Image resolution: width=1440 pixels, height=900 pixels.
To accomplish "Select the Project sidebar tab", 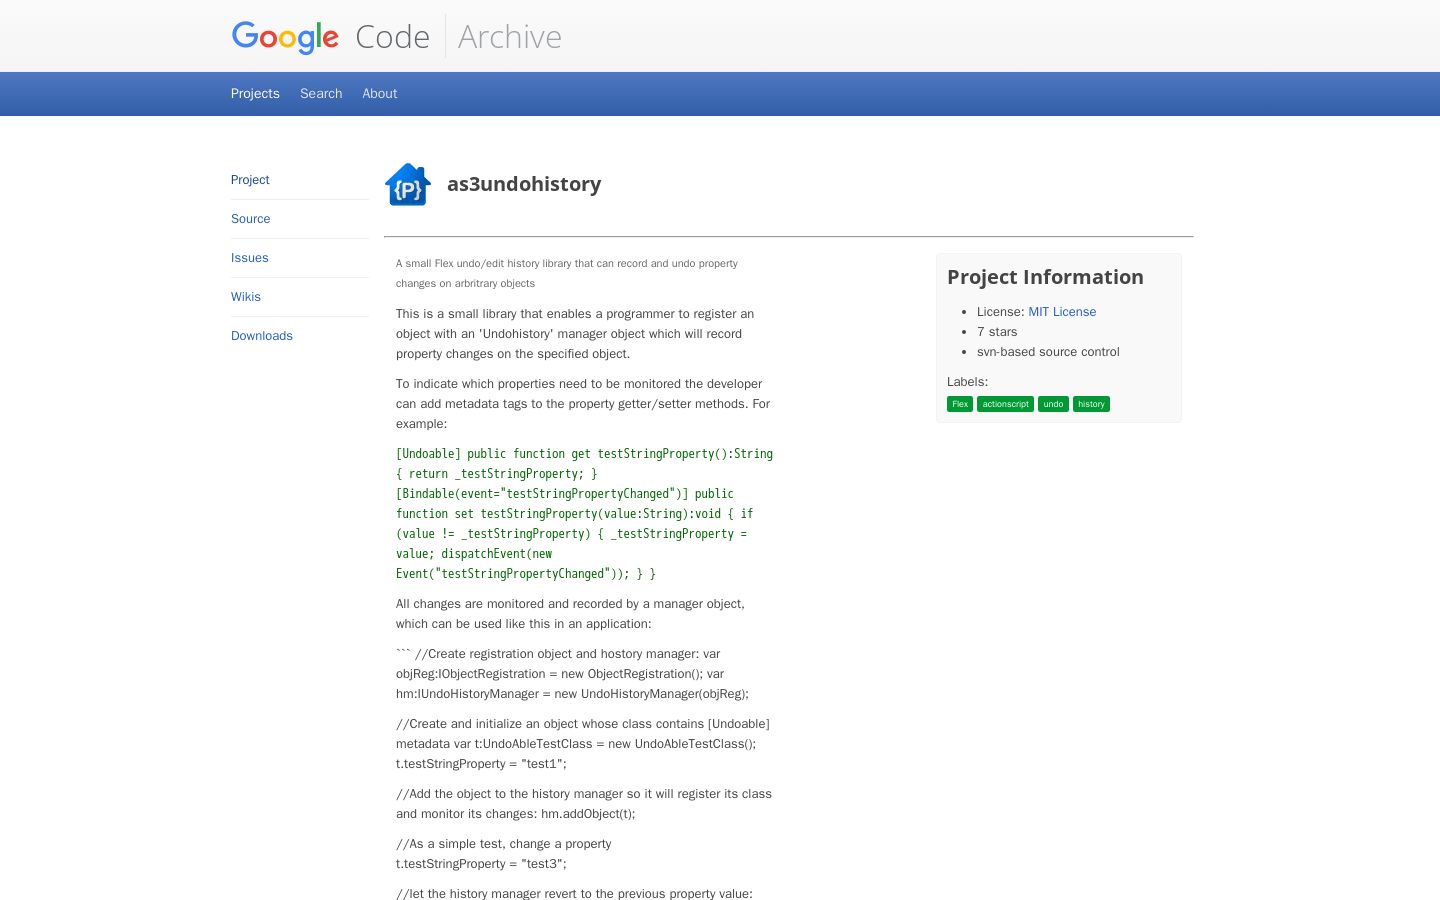I will pyautogui.click(x=250, y=180).
